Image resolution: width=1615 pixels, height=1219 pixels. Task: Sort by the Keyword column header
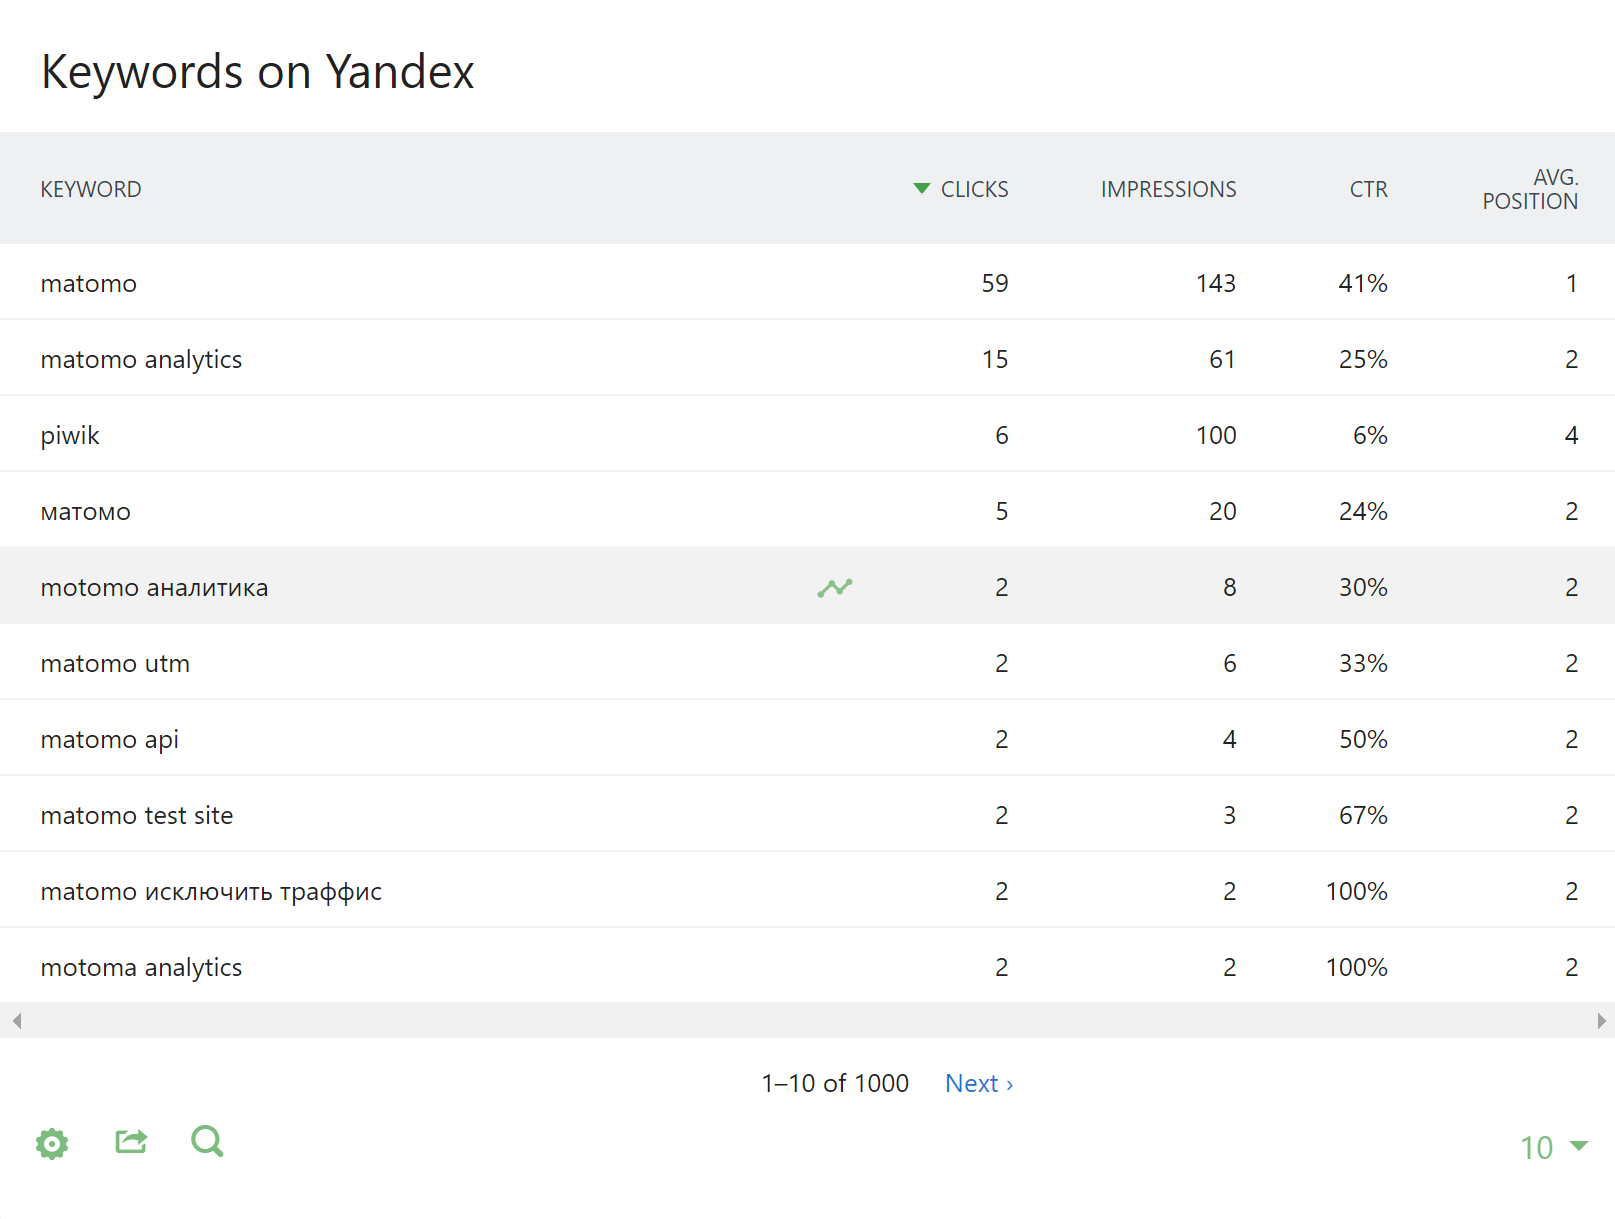(91, 189)
